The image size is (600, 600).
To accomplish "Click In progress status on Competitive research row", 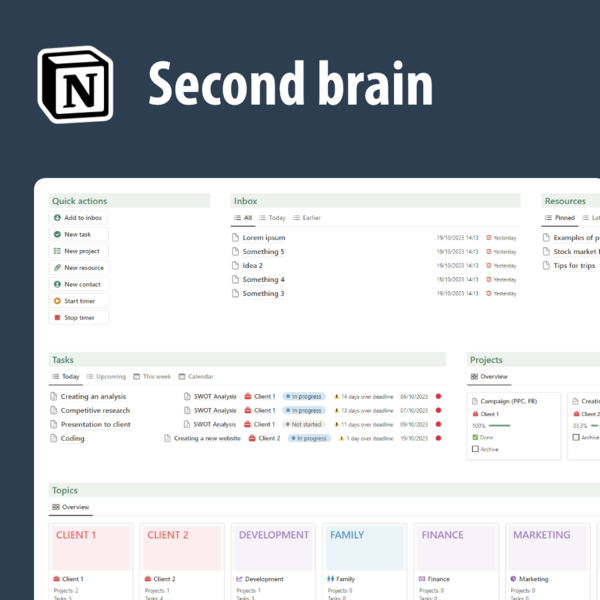I will pyautogui.click(x=304, y=410).
